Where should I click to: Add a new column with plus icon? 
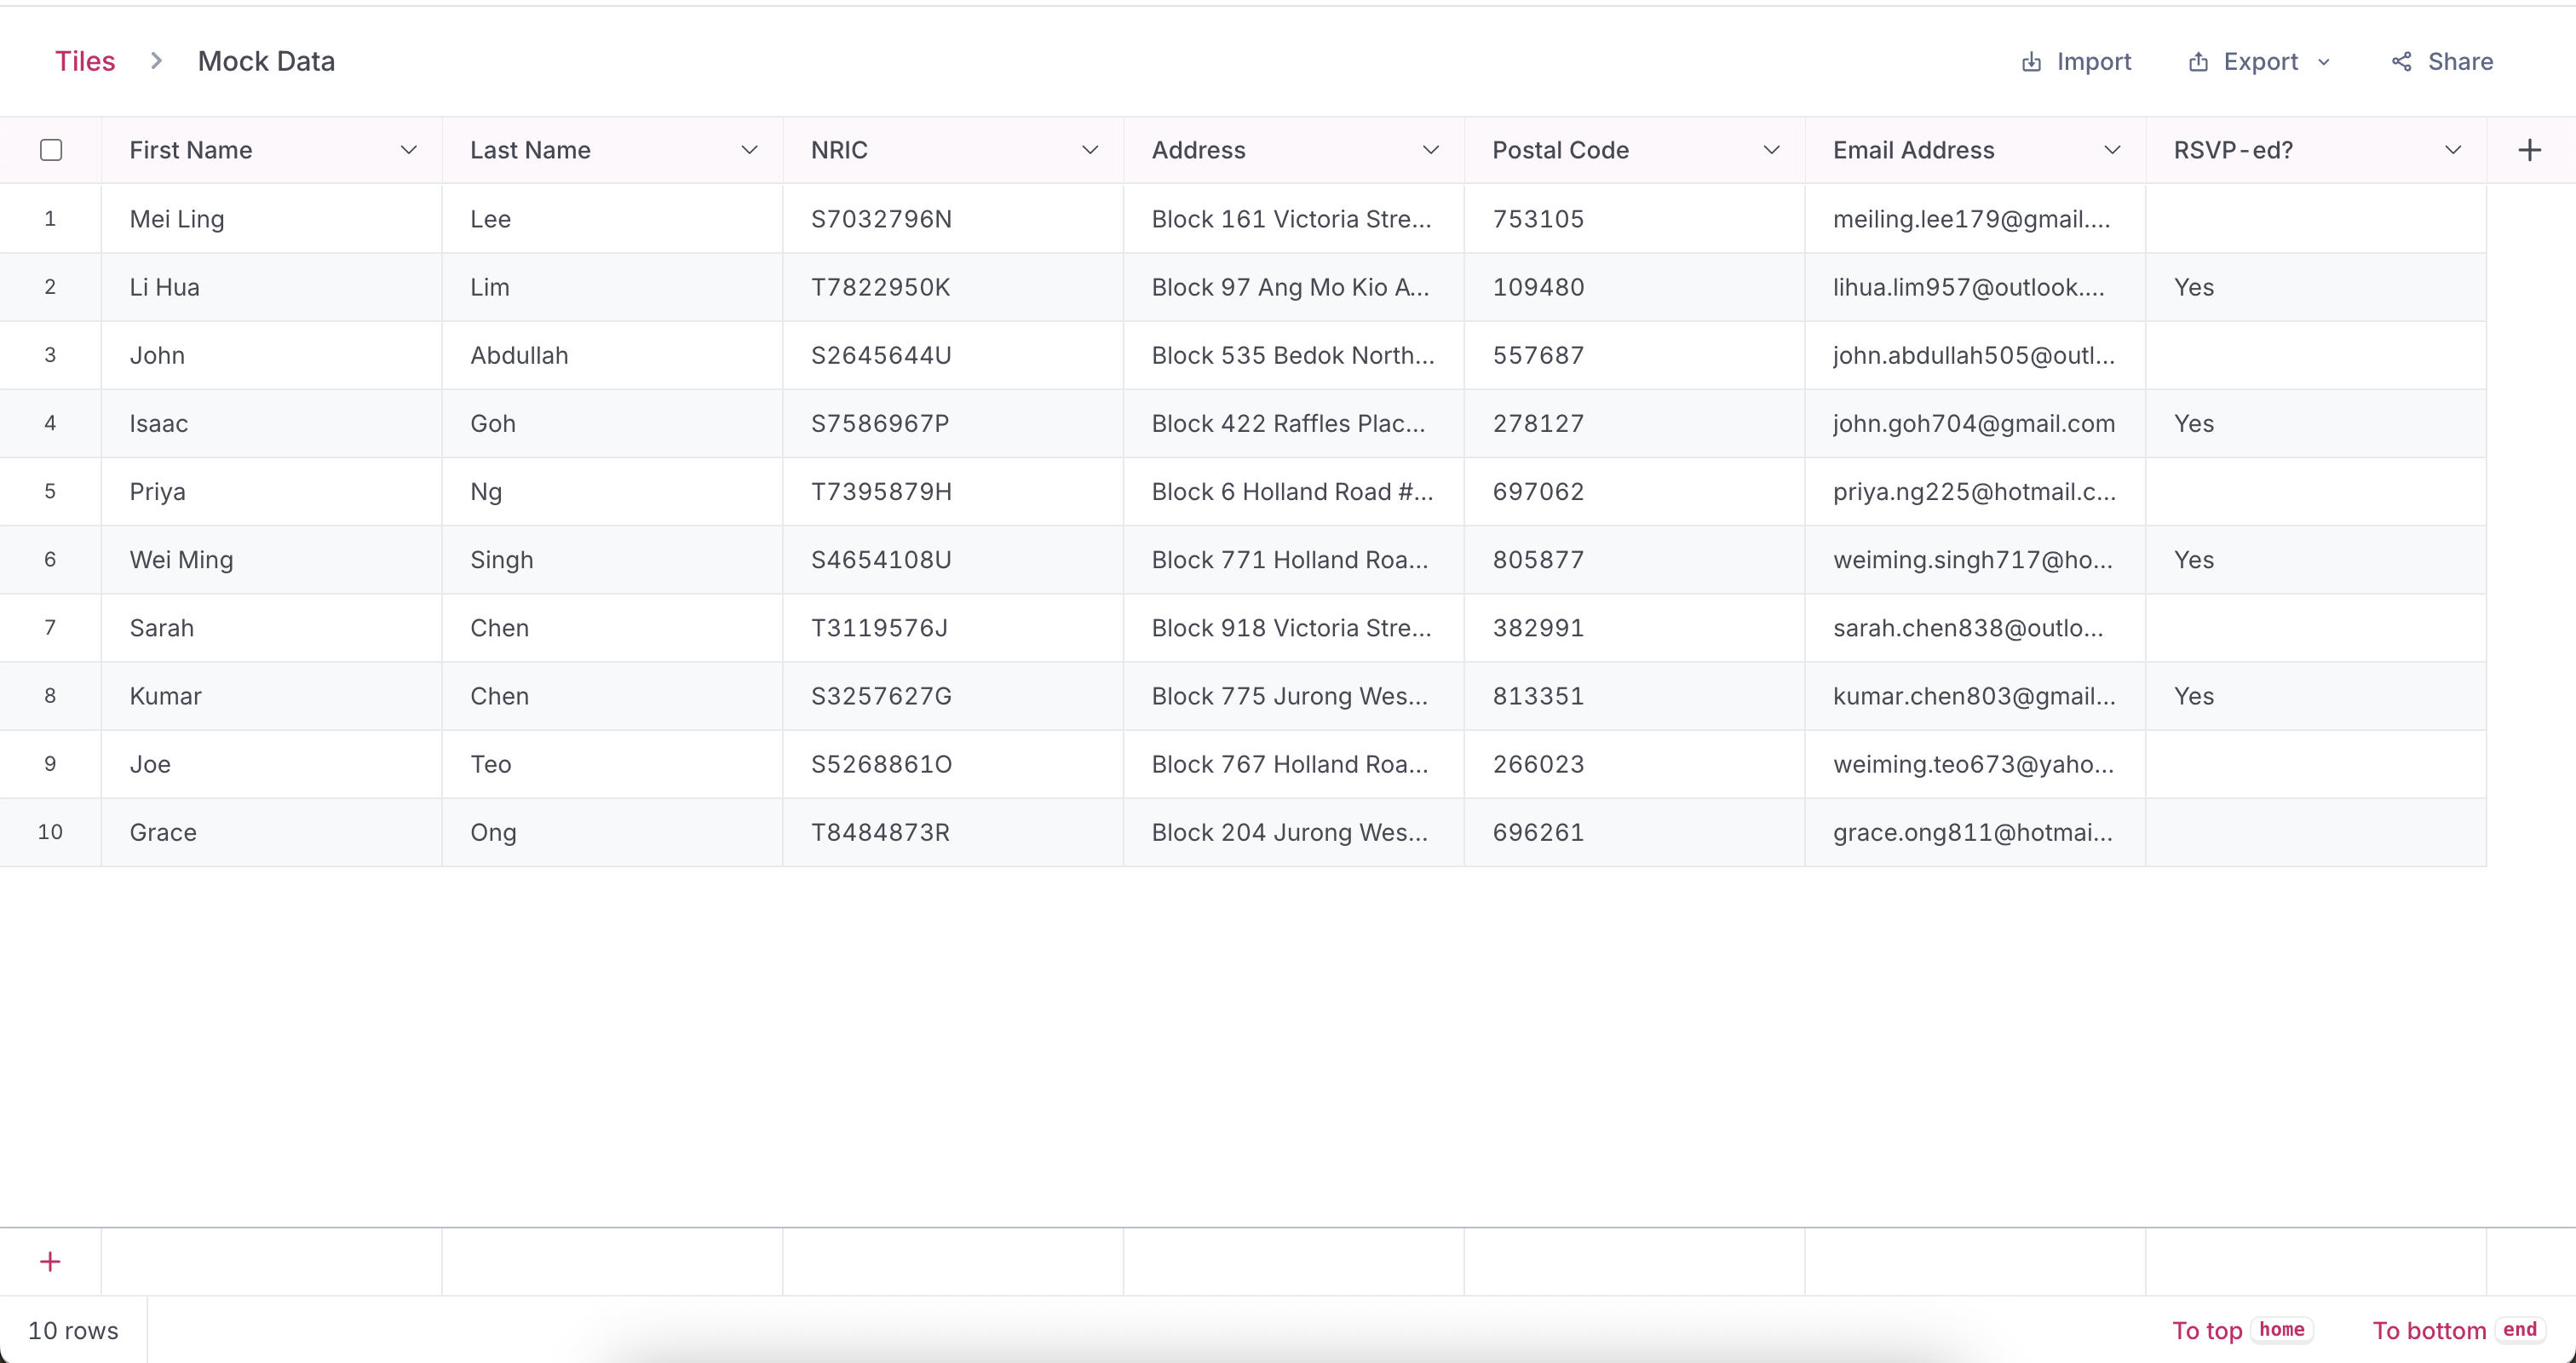coord(2529,150)
